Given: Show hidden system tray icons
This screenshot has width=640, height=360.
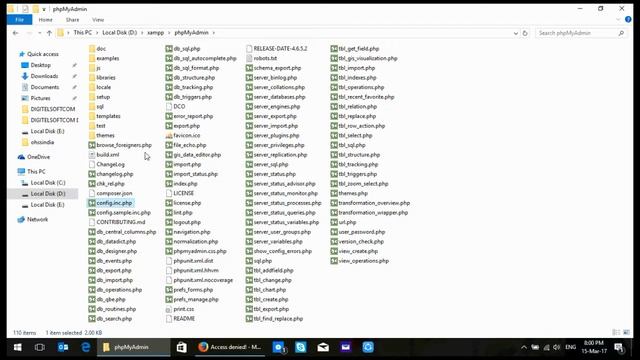Looking at the screenshot, I should (x=524, y=347).
